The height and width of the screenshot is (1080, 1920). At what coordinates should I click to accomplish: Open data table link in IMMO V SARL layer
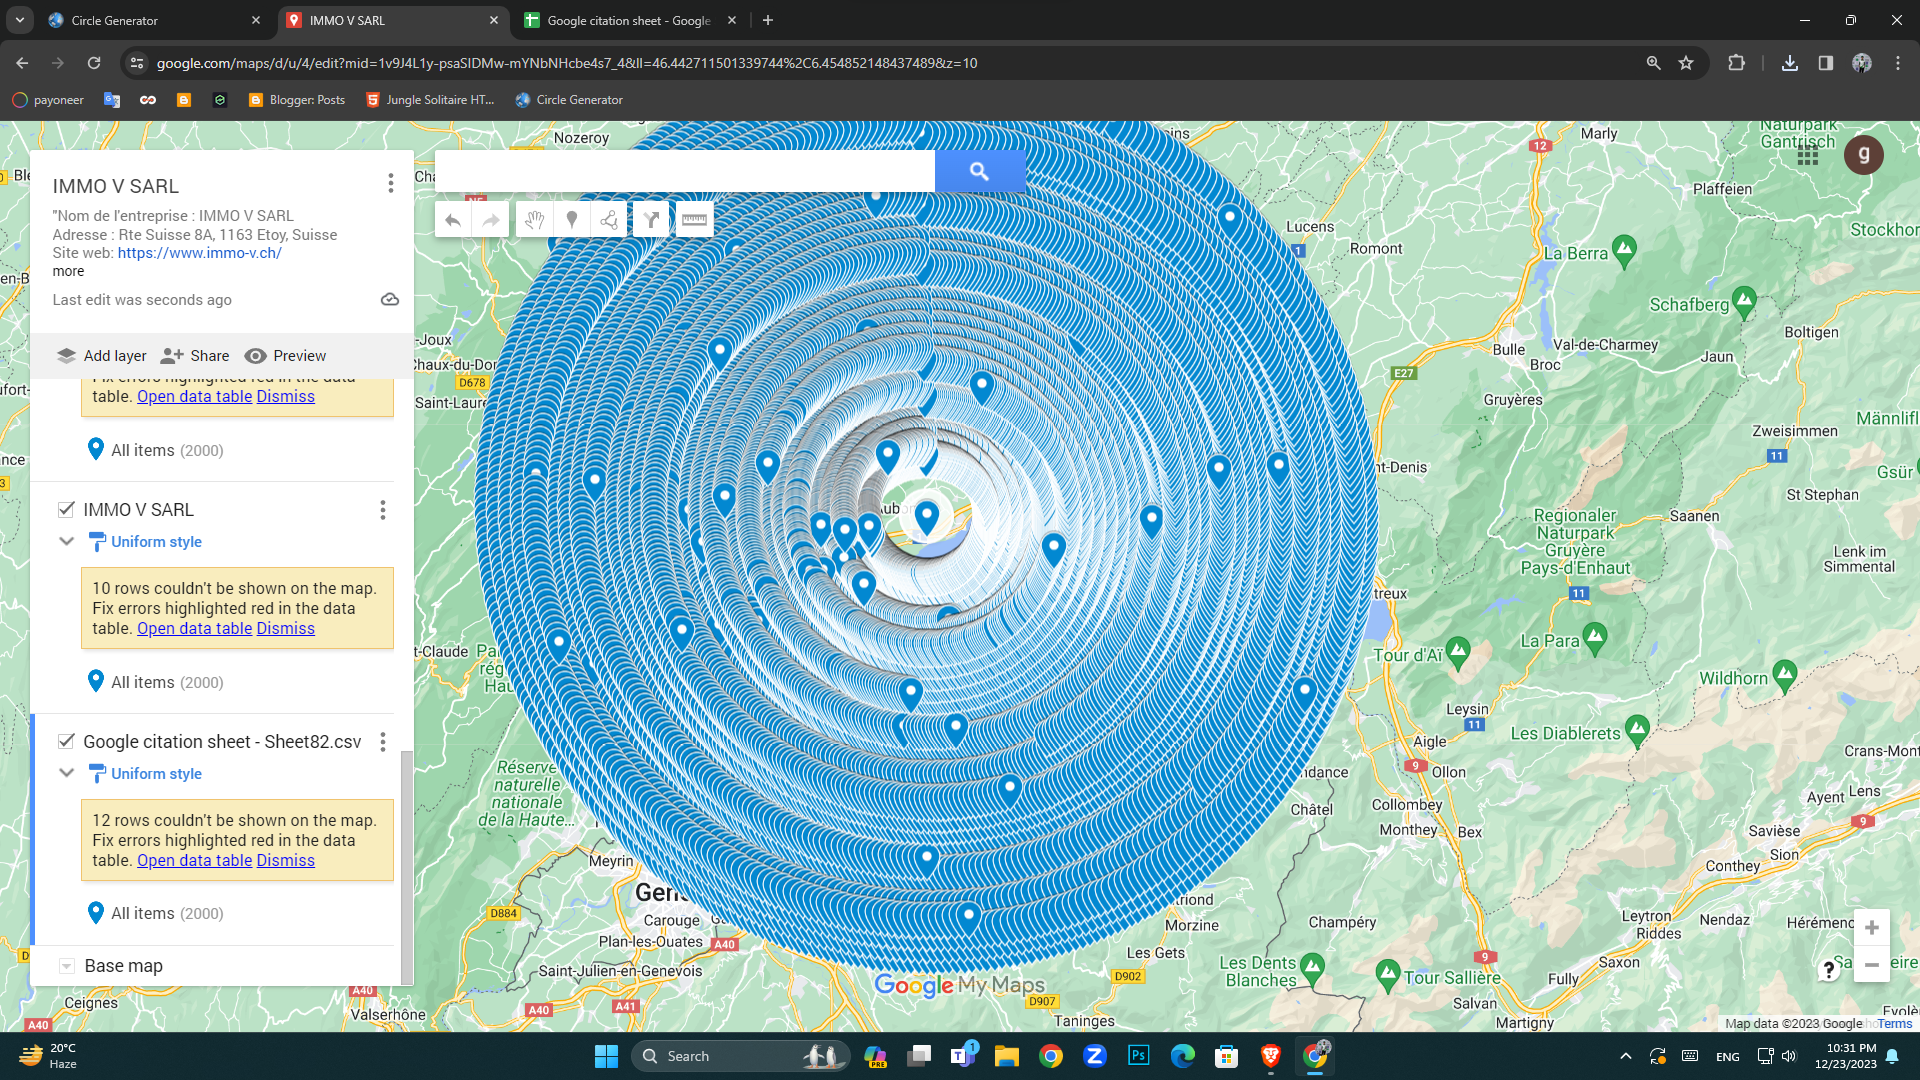click(x=194, y=628)
